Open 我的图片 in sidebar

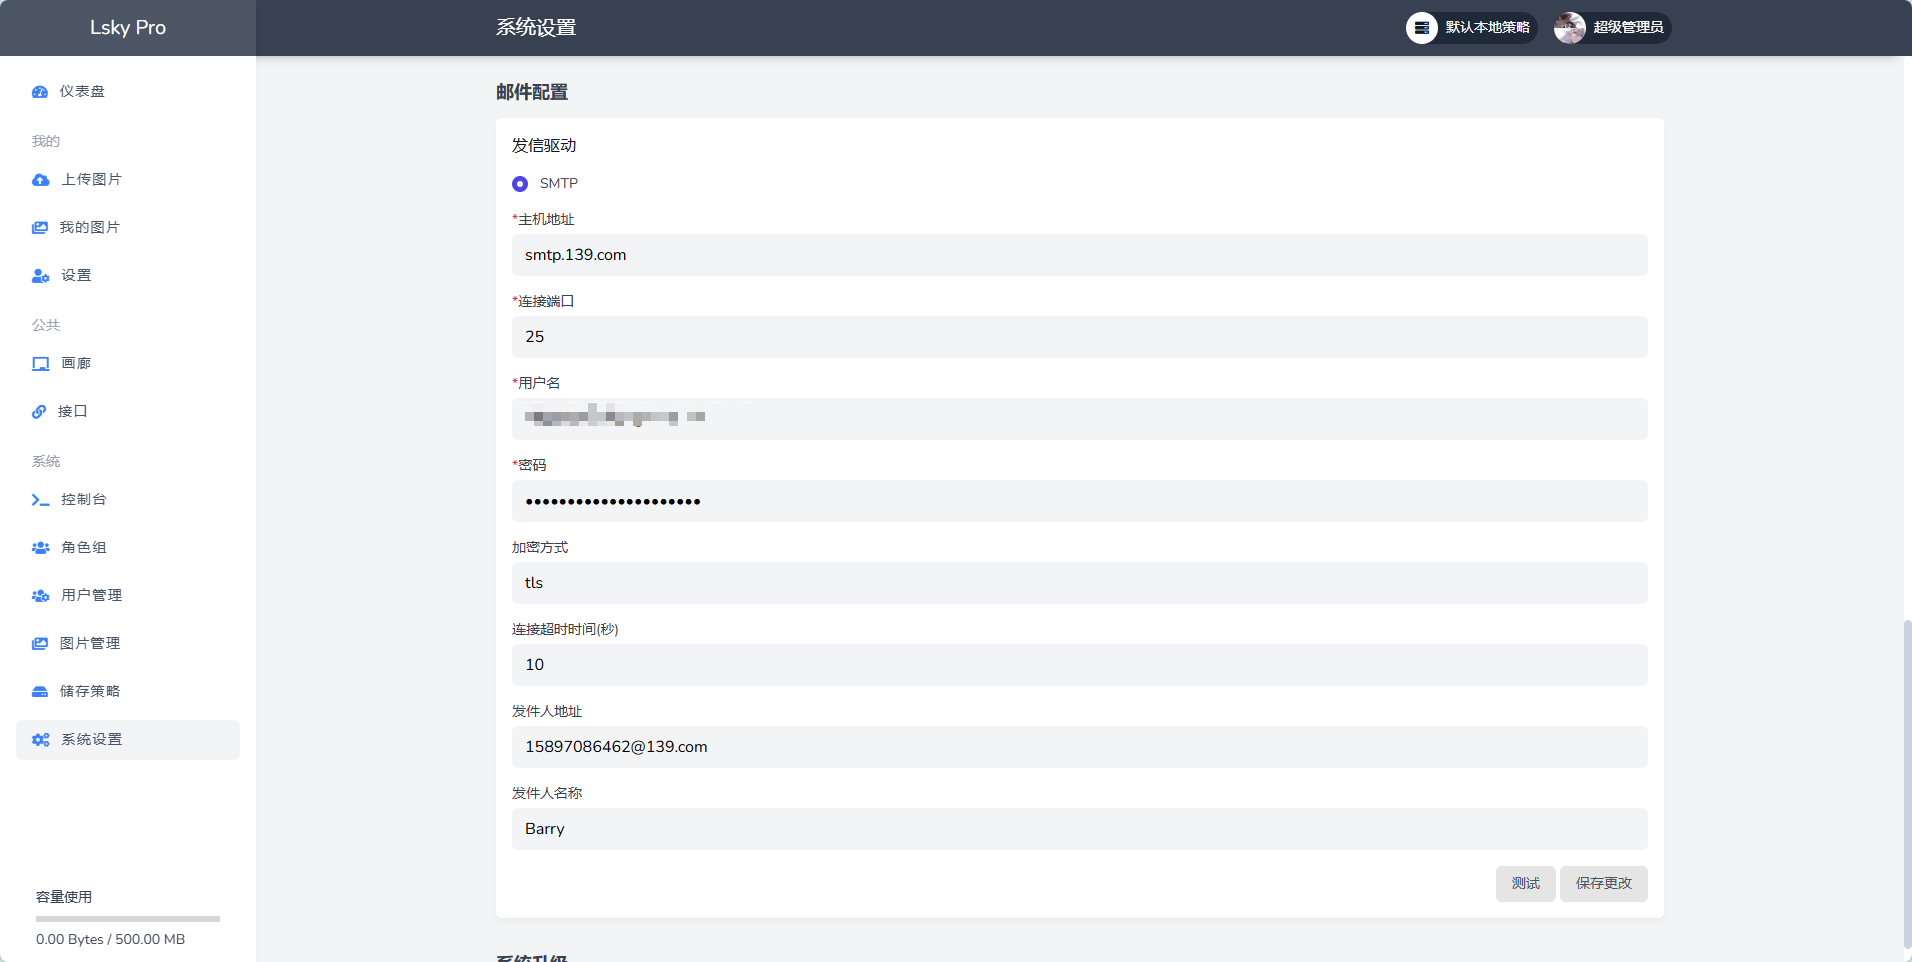pos(128,228)
